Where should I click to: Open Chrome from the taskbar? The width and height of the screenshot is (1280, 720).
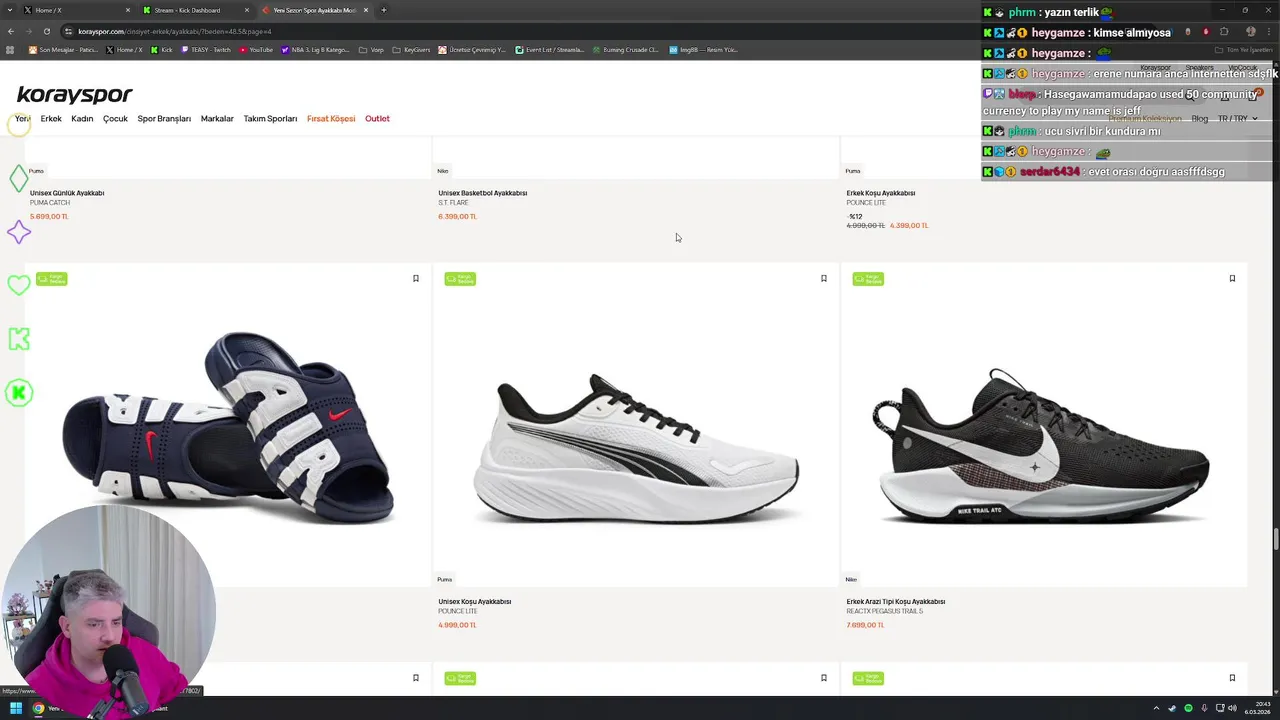[38, 708]
